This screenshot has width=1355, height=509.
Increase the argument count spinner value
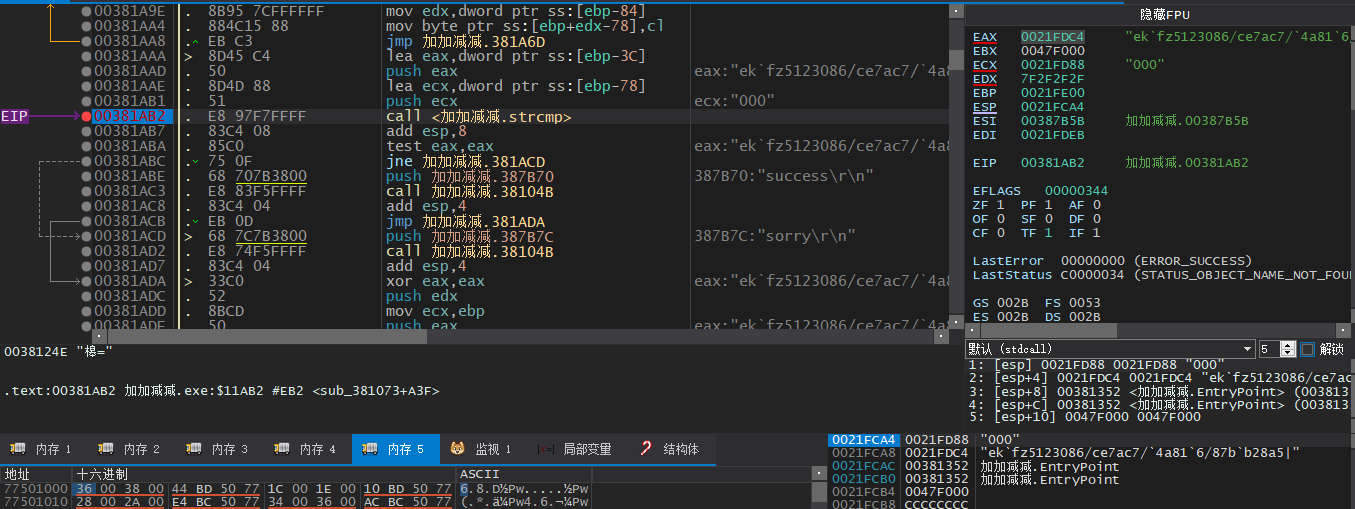pos(1289,345)
